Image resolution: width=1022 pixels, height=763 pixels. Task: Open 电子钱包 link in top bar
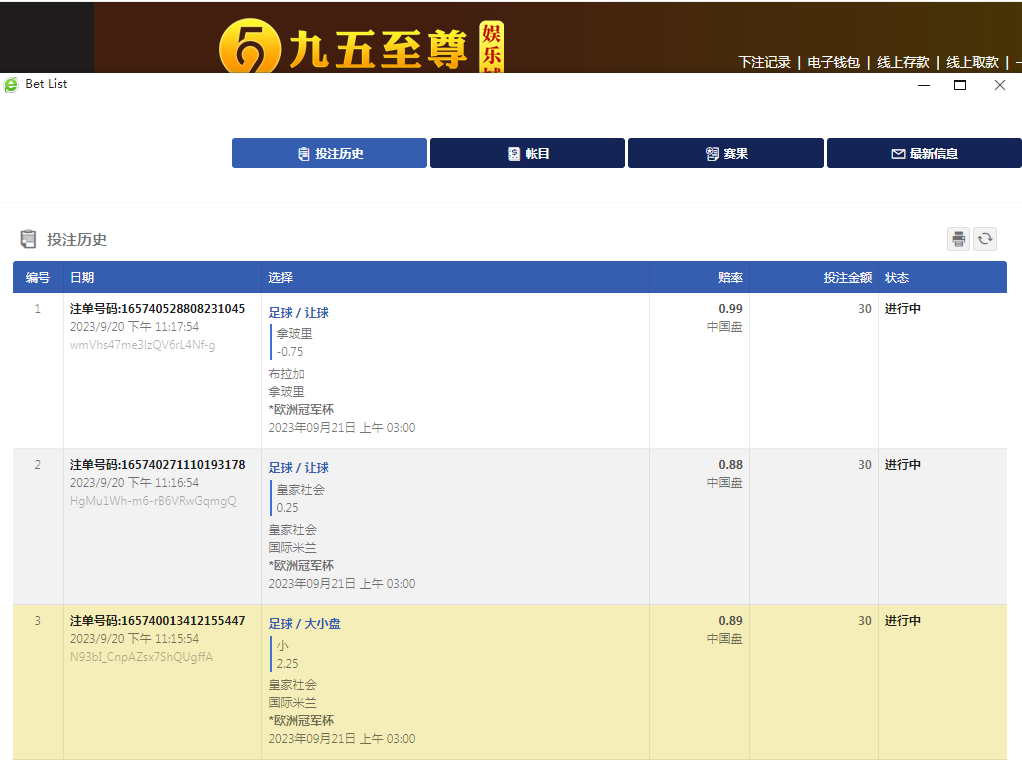(x=833, y=62)
